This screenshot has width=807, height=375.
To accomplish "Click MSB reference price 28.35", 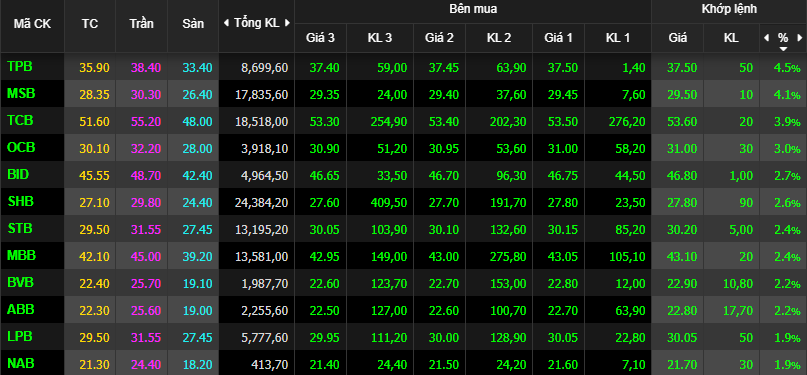I will coord(94,95).
